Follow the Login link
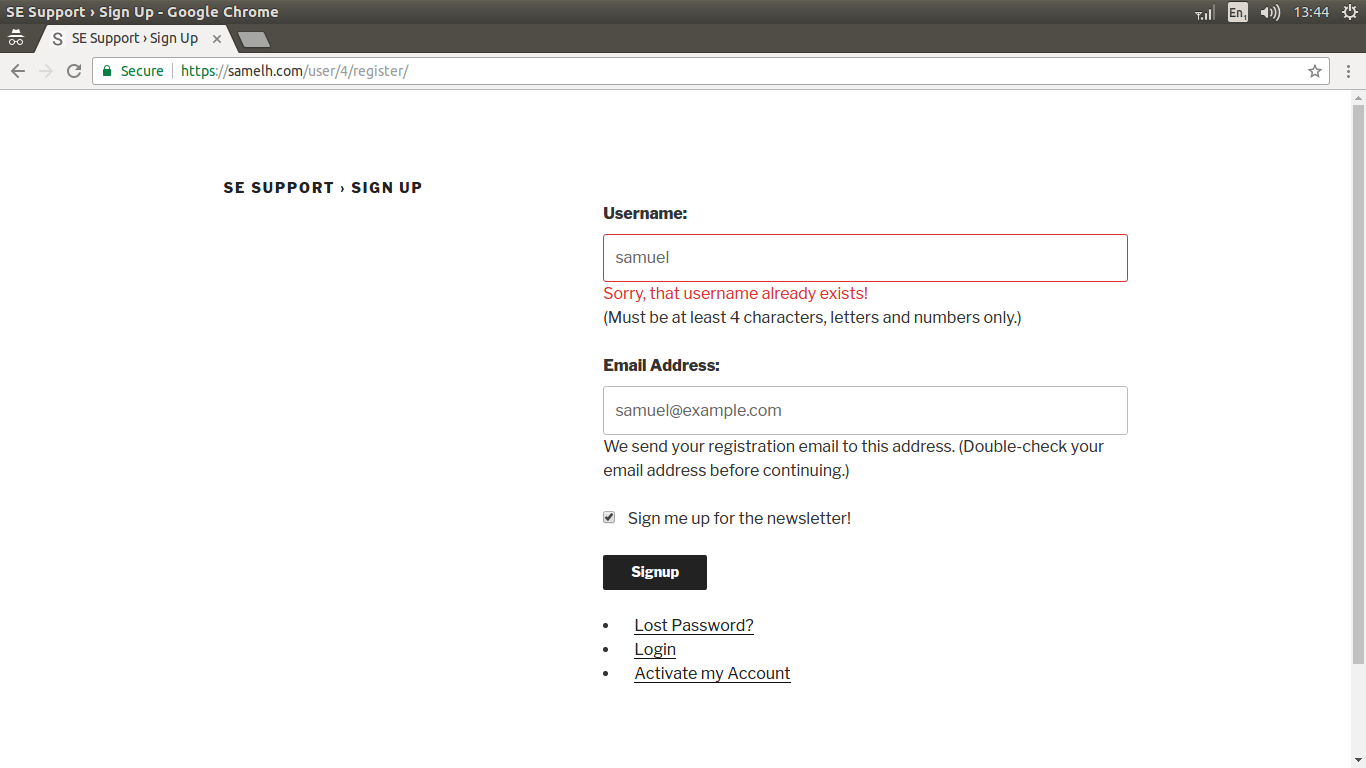This screenshot has height=768, width=1366. [x=655, y=649]
